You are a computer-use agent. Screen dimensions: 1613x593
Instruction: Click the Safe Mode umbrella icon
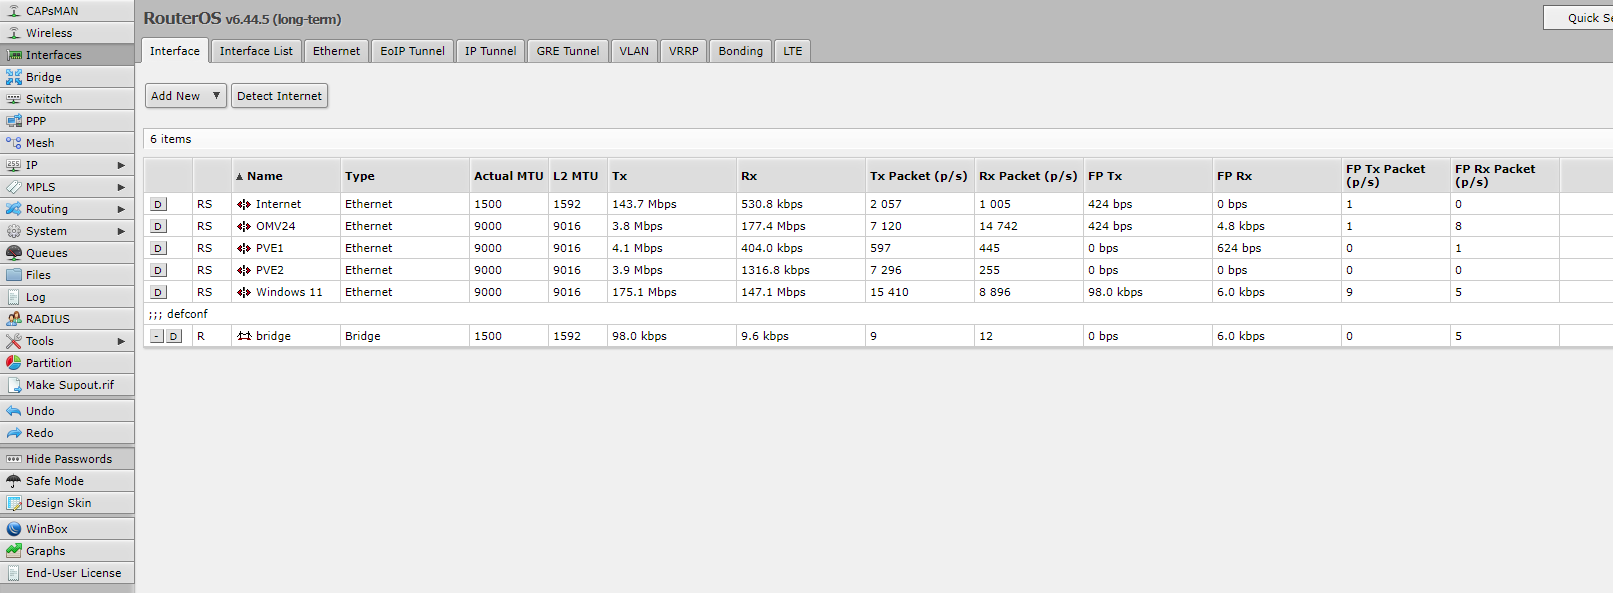(x=14, y=481)
